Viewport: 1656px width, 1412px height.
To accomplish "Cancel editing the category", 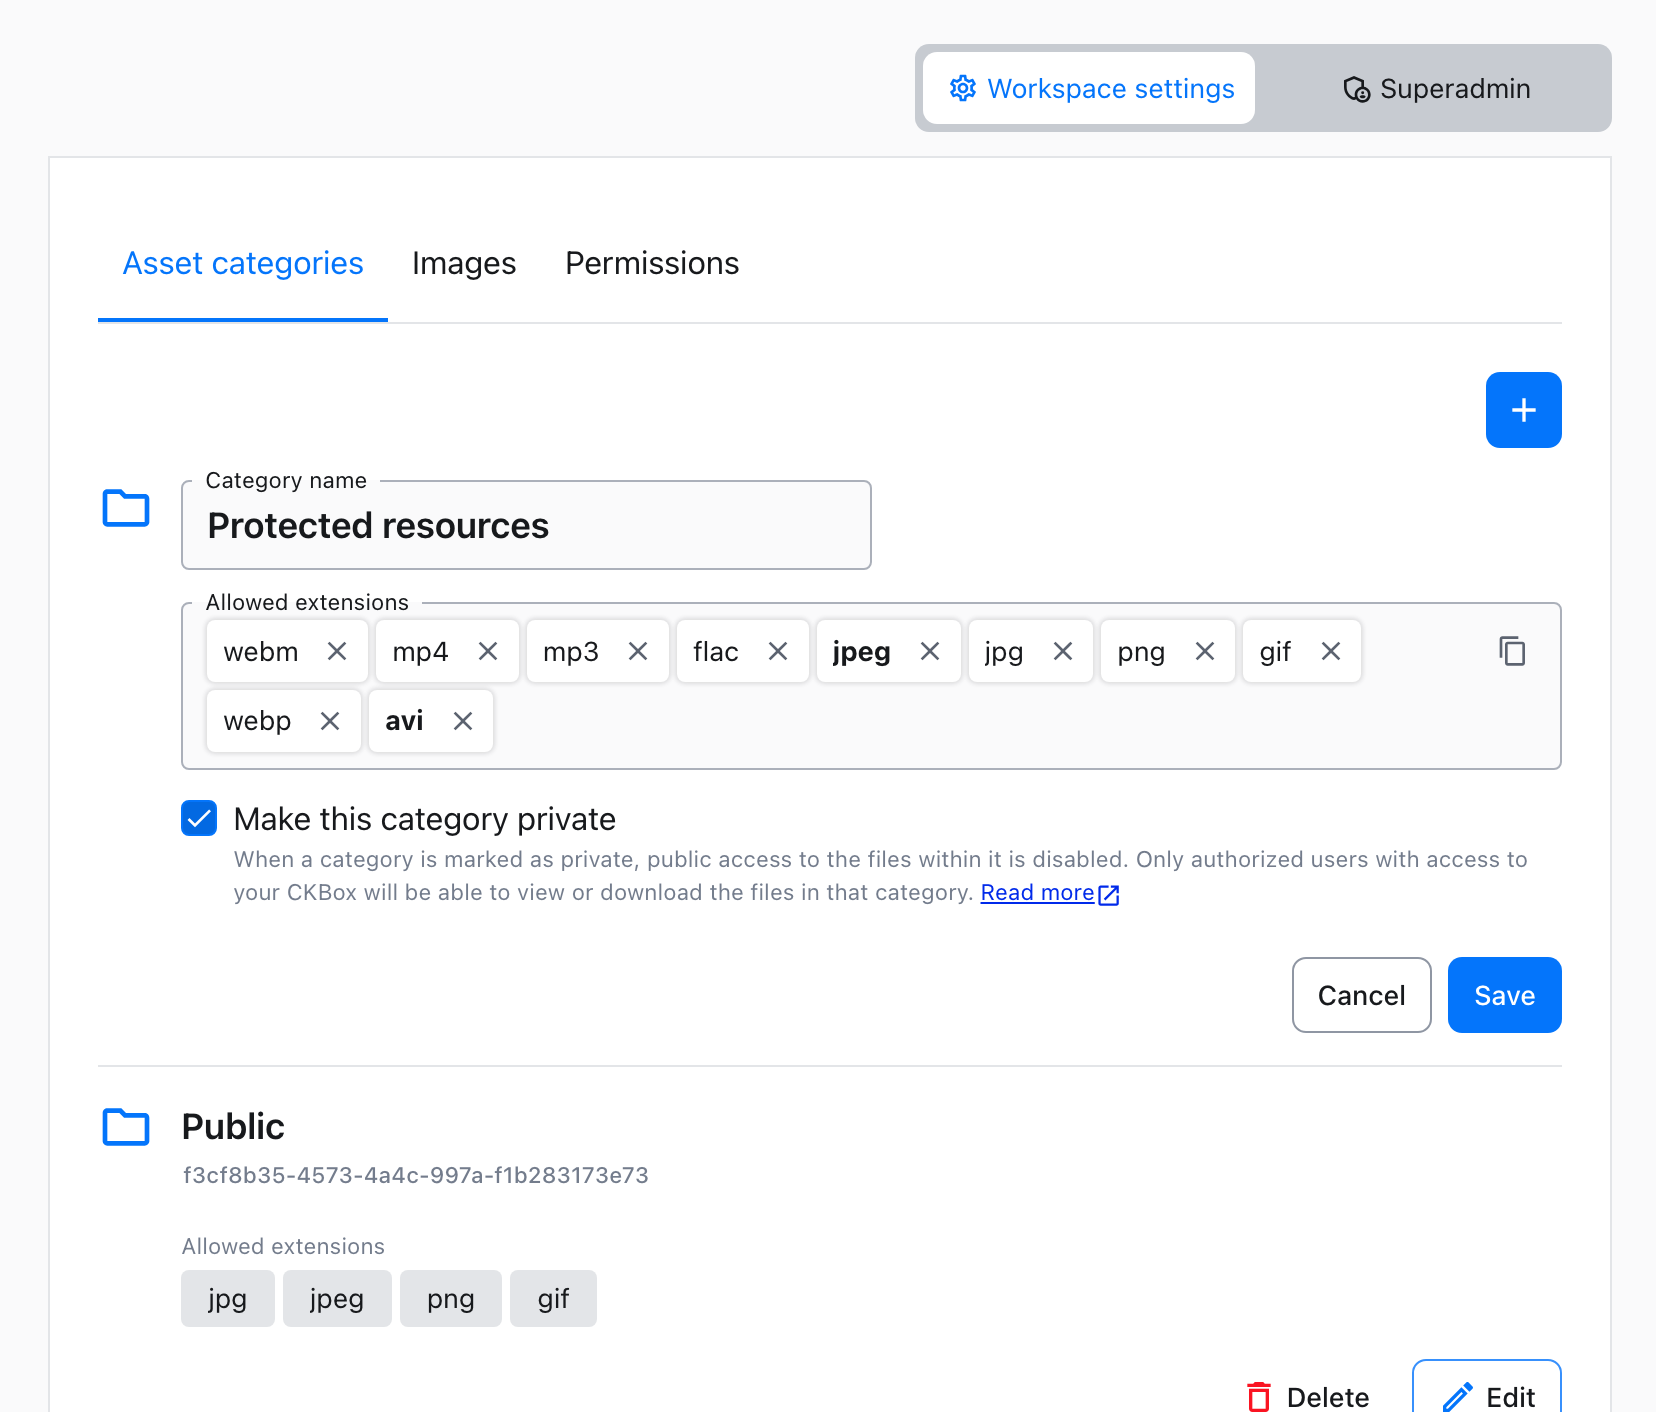I will 1361,994.
